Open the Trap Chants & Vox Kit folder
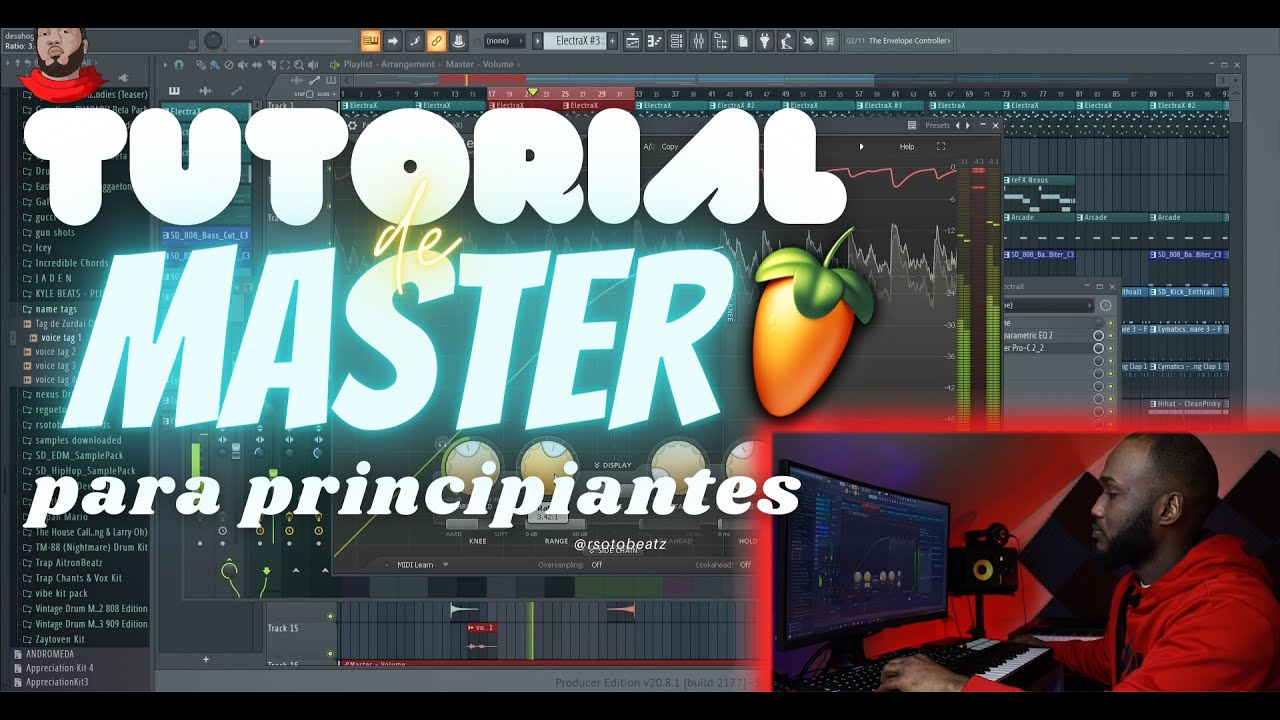Viewport: 1280px width, 720px height. (78, 578)
